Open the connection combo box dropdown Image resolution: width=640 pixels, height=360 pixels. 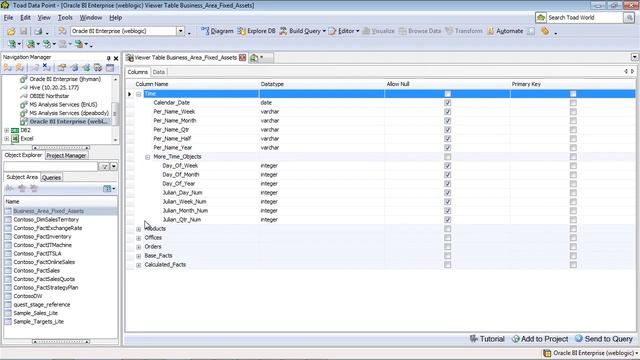click(180, 31)
